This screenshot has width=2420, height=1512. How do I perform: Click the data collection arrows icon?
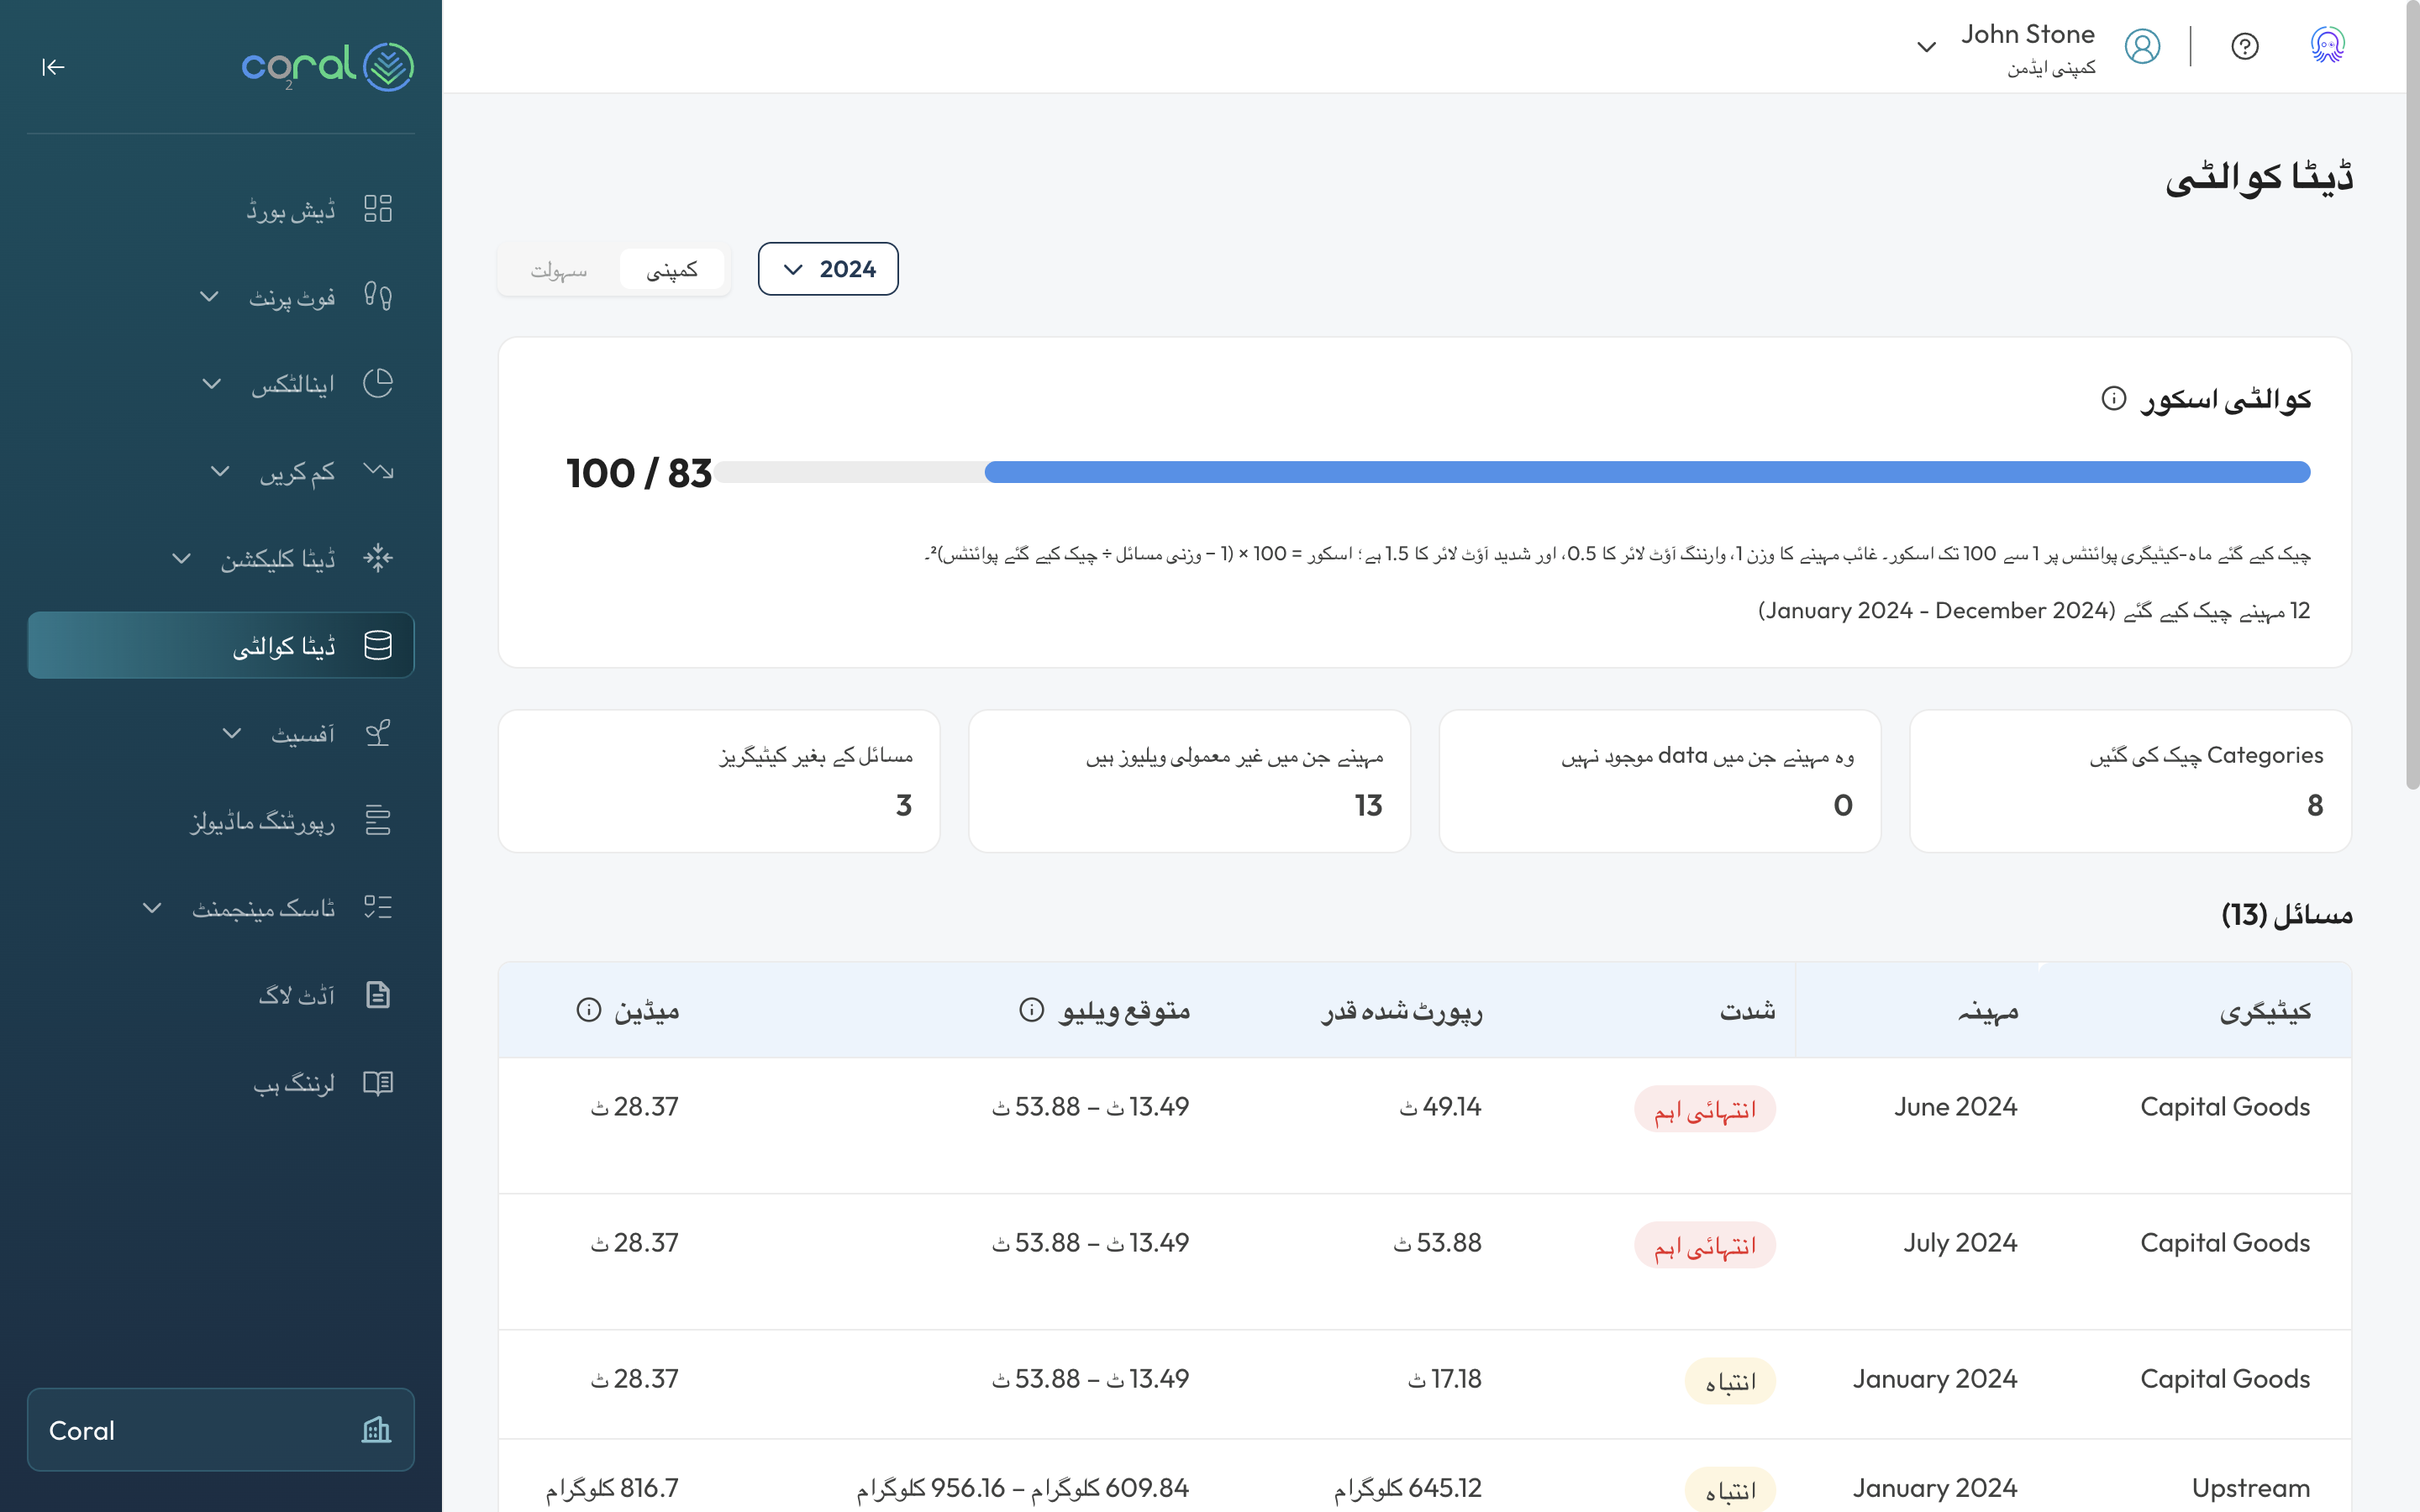click(x=378, y=558)
